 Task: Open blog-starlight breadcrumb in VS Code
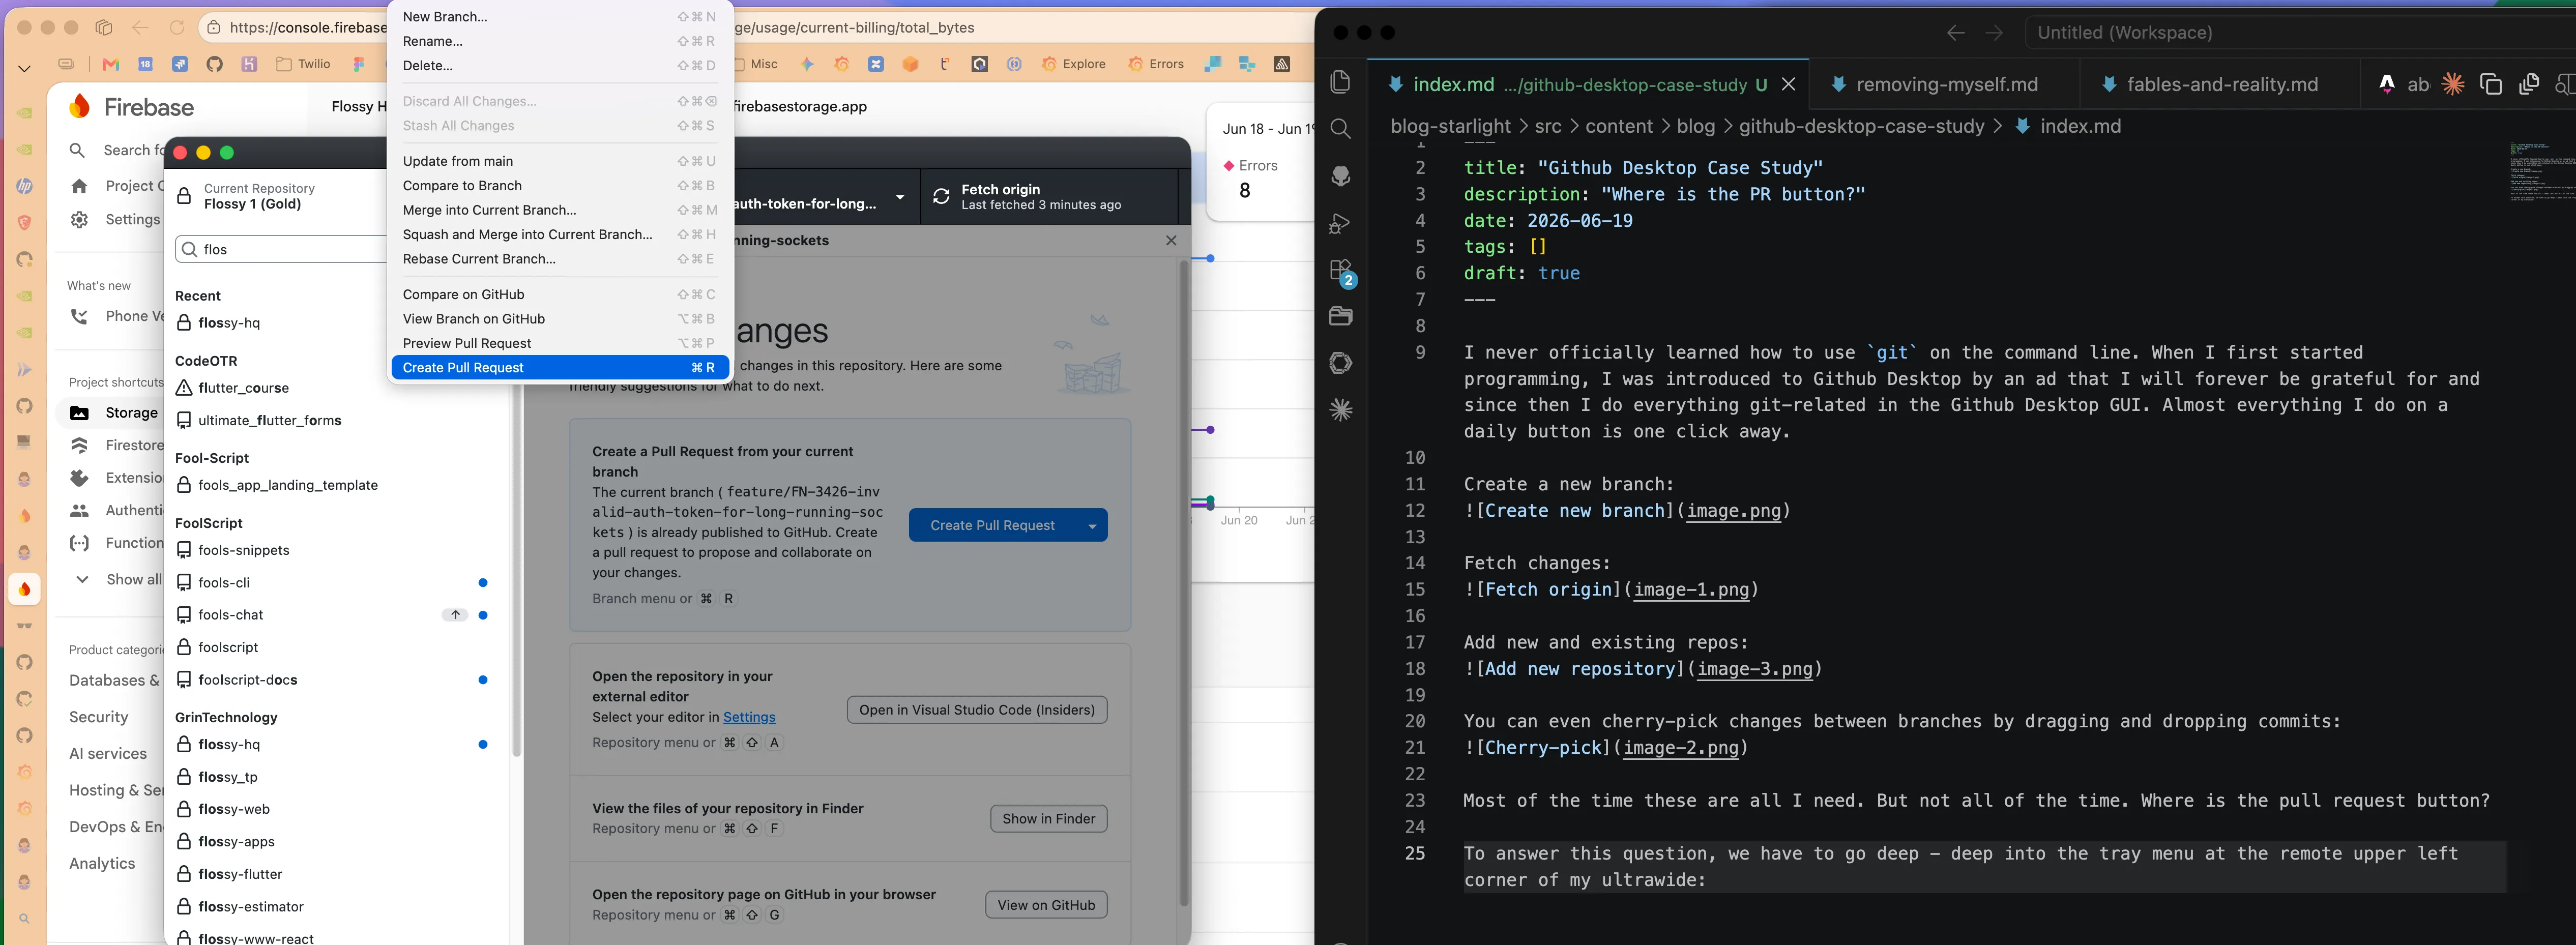[x=1450, y=126]
